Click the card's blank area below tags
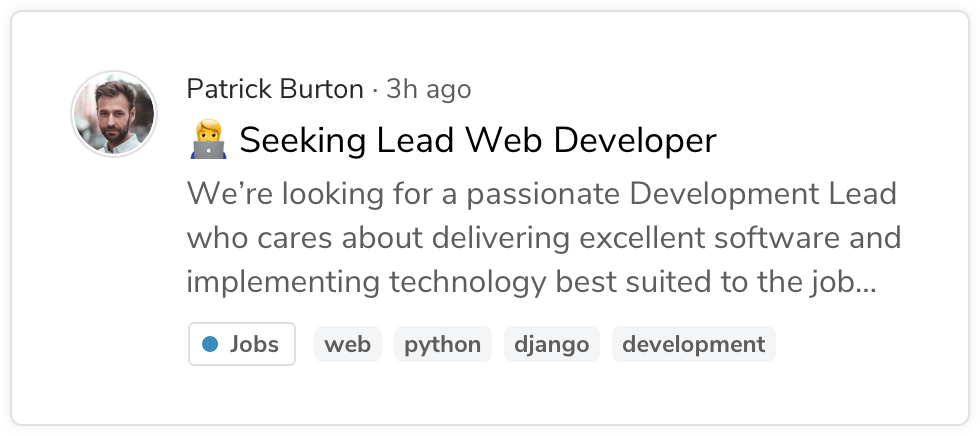980x436 pixels. click(x=490, y=395)
